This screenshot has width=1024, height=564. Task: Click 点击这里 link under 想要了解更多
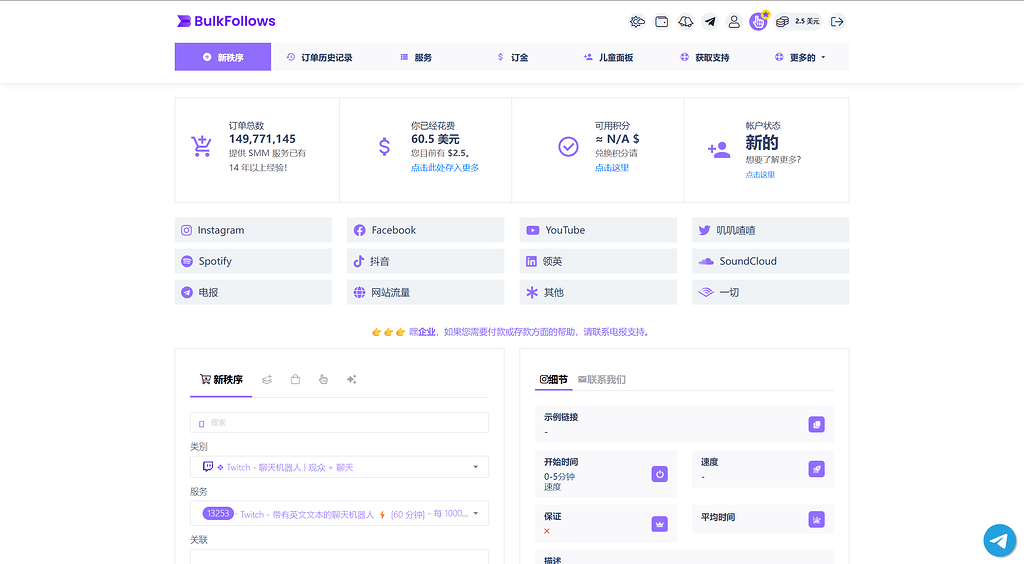click(x=760, y=174)
